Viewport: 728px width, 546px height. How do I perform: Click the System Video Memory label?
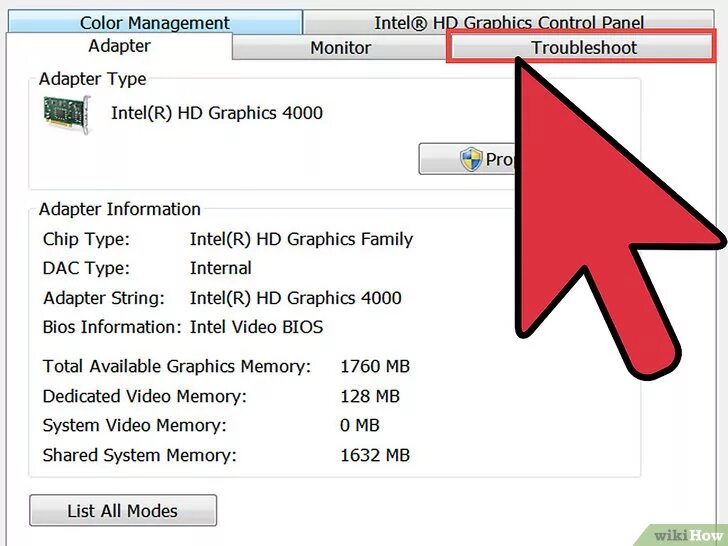[135, 425]
